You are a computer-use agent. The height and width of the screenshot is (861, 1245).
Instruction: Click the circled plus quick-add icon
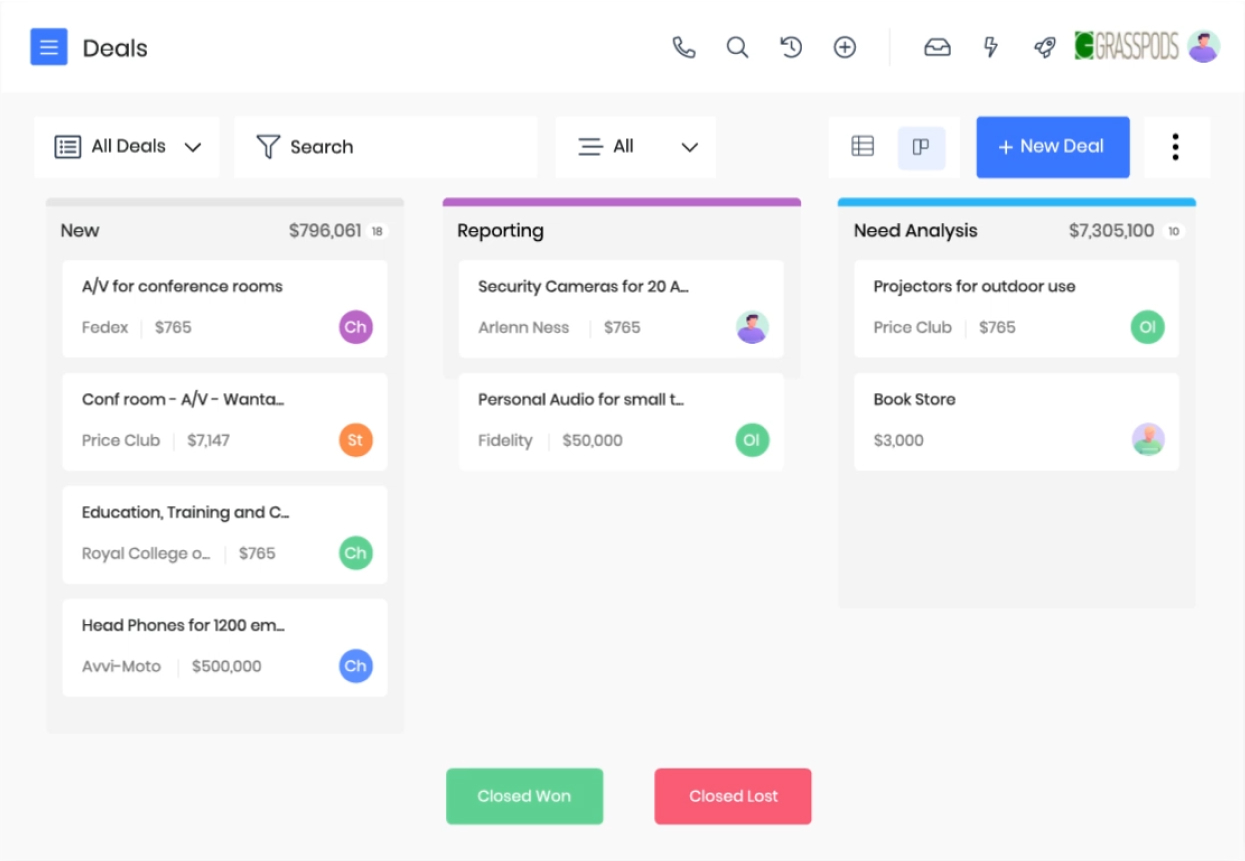tap(845, 47)
